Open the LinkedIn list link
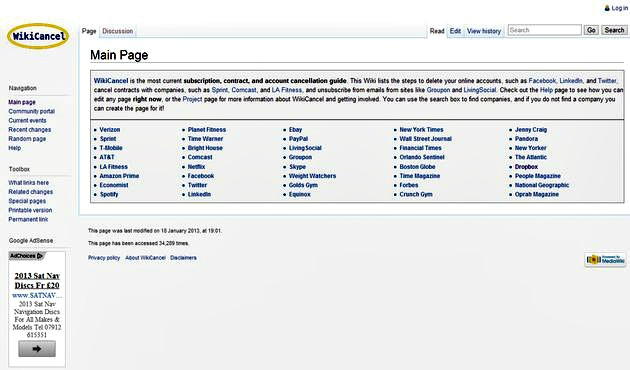This screenshot has height=370, width=630. coord(199,194)
